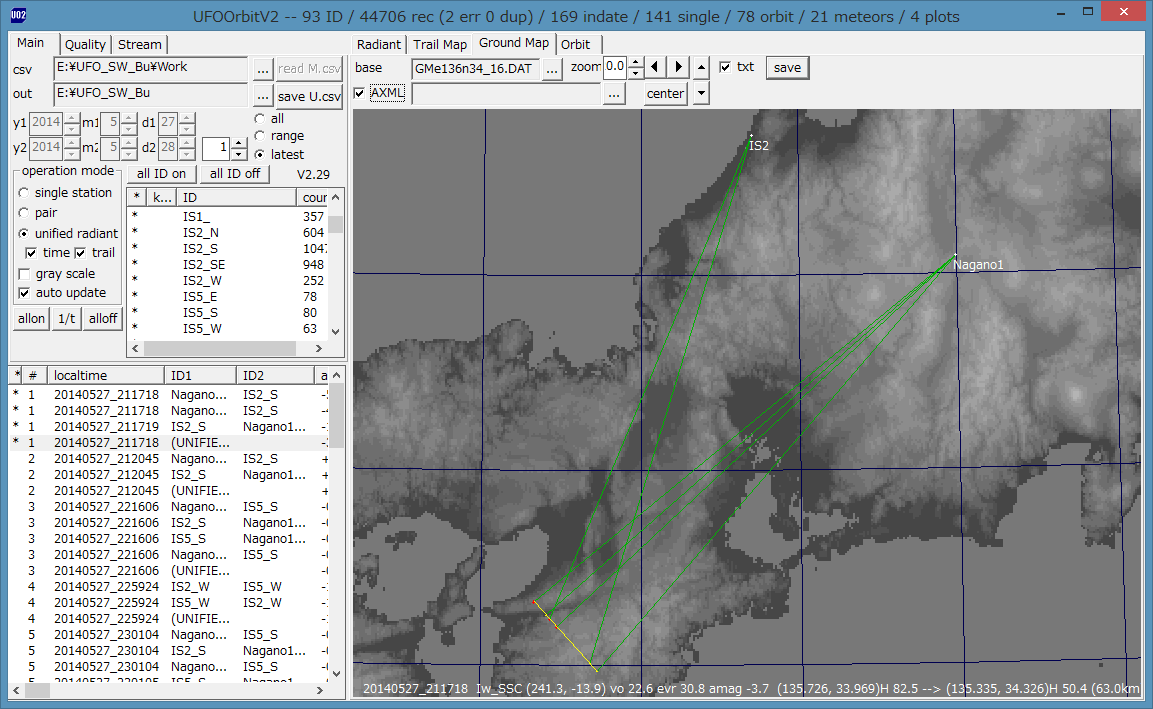Uncheck the AXML checkbox
Viewport: 1153px width, 709px height.
(360, 93)
